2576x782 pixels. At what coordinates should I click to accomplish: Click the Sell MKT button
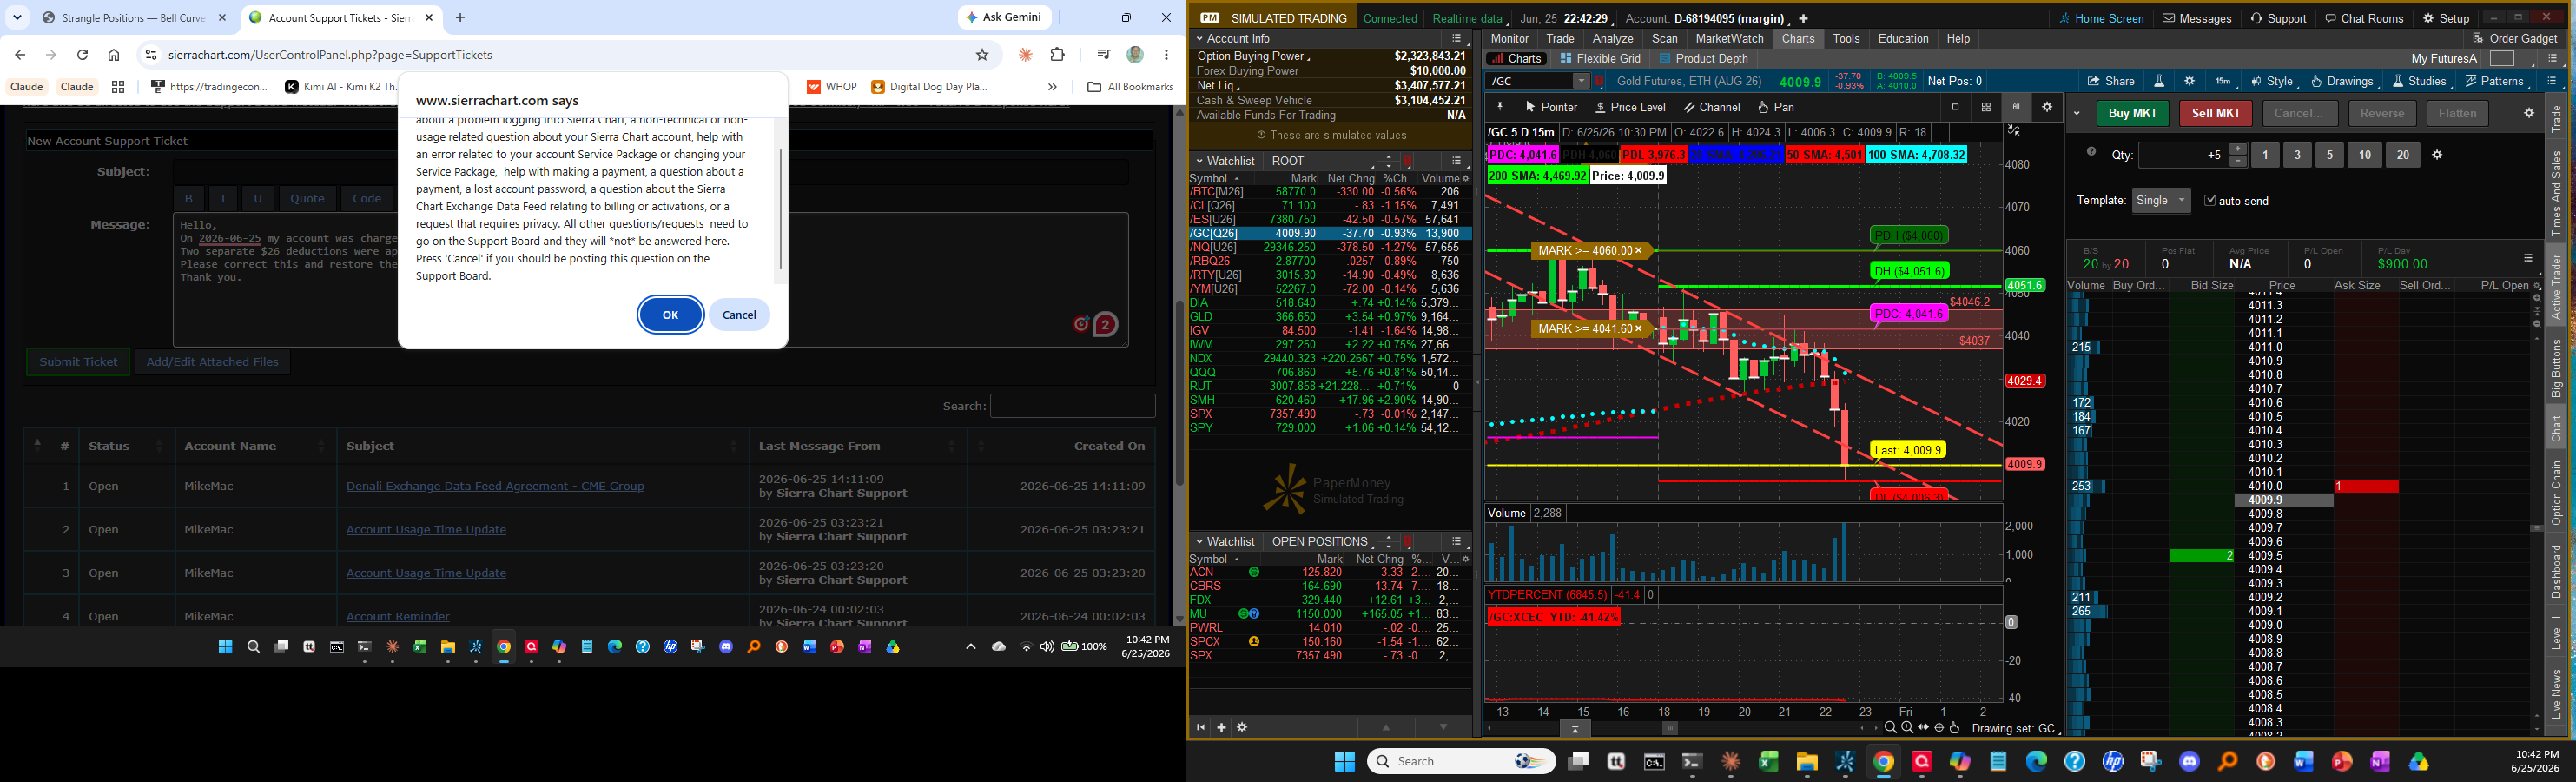[2215, 113]
